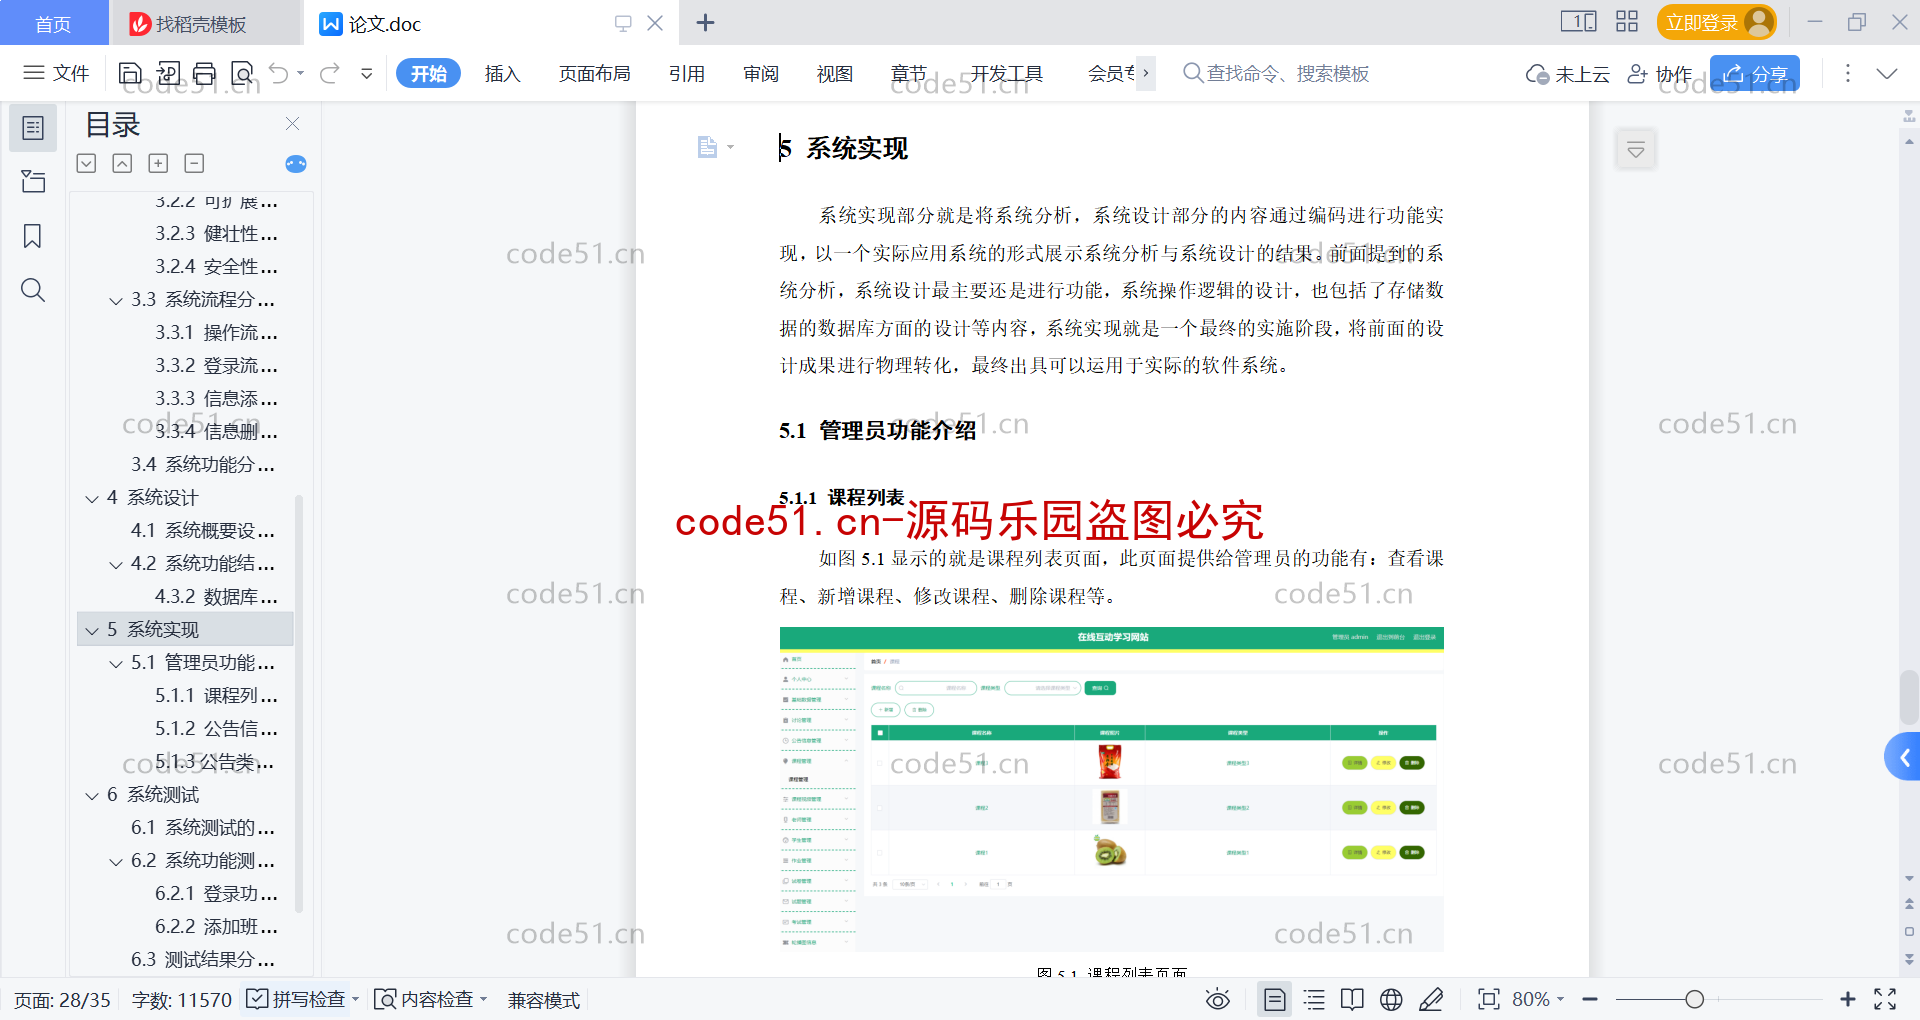The height and width of the screenshot is (1020, 1920).
Task: Toggle 拼写检查 spell check
Action: point(302,999)
